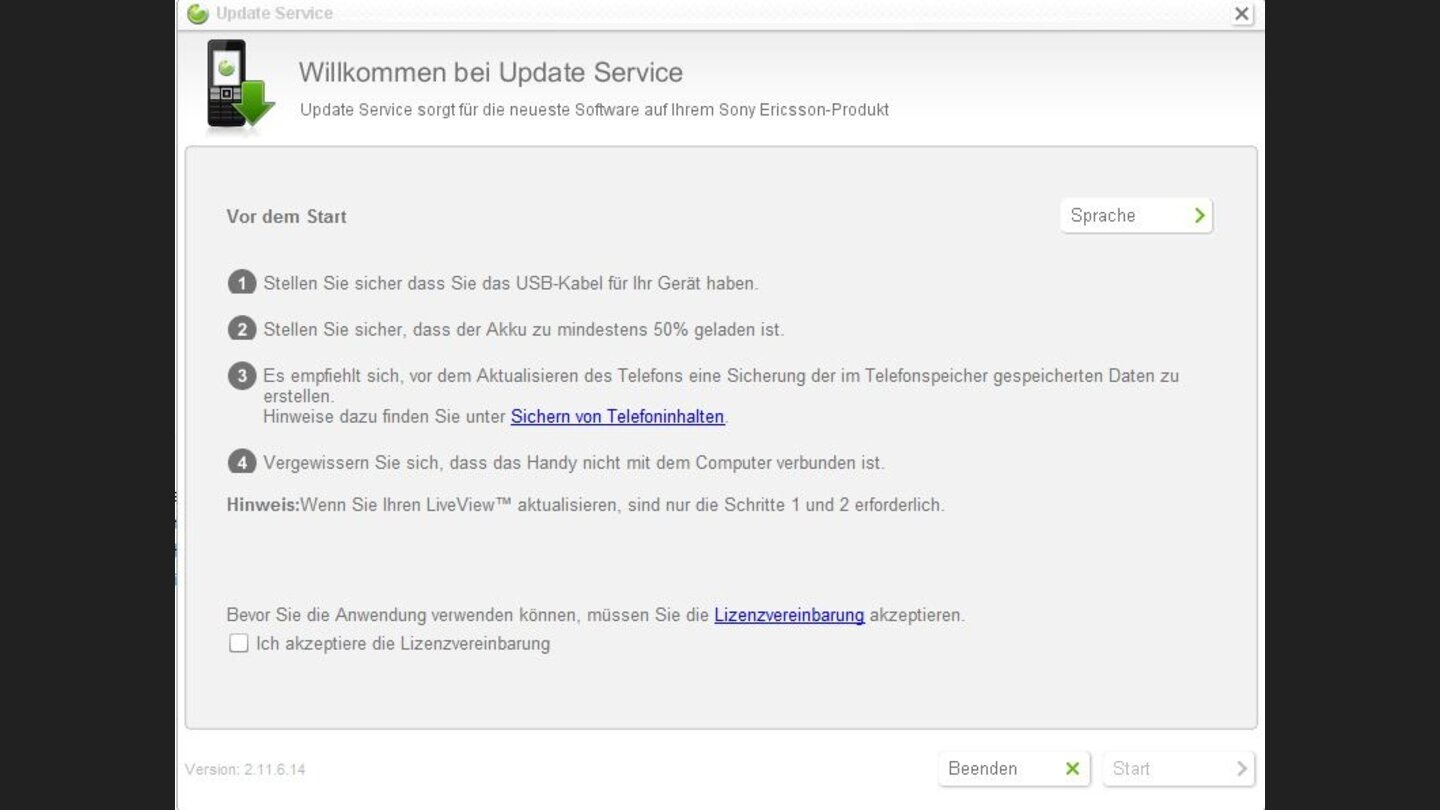Accept the Lizenzvereinbarung checkbox

[238, 643]
